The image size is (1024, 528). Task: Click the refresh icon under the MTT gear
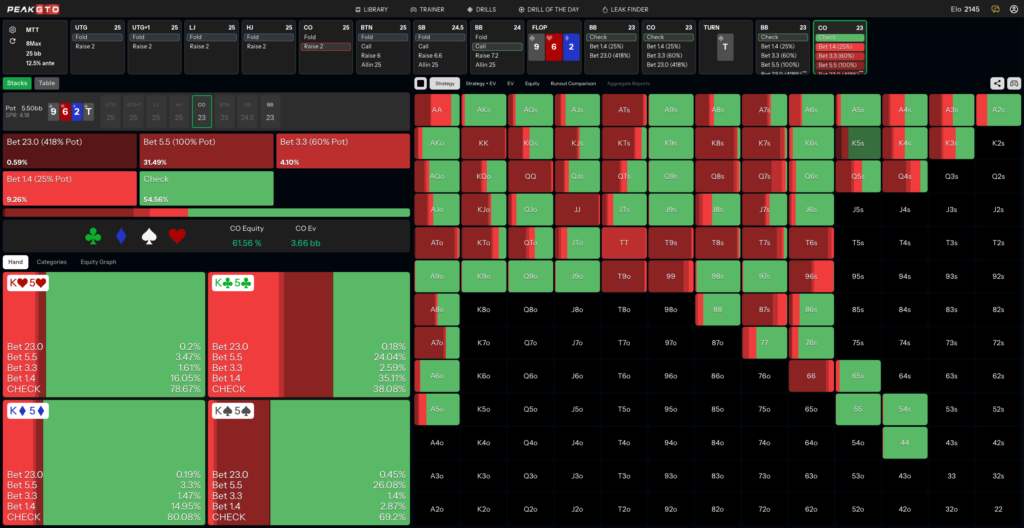12,41
